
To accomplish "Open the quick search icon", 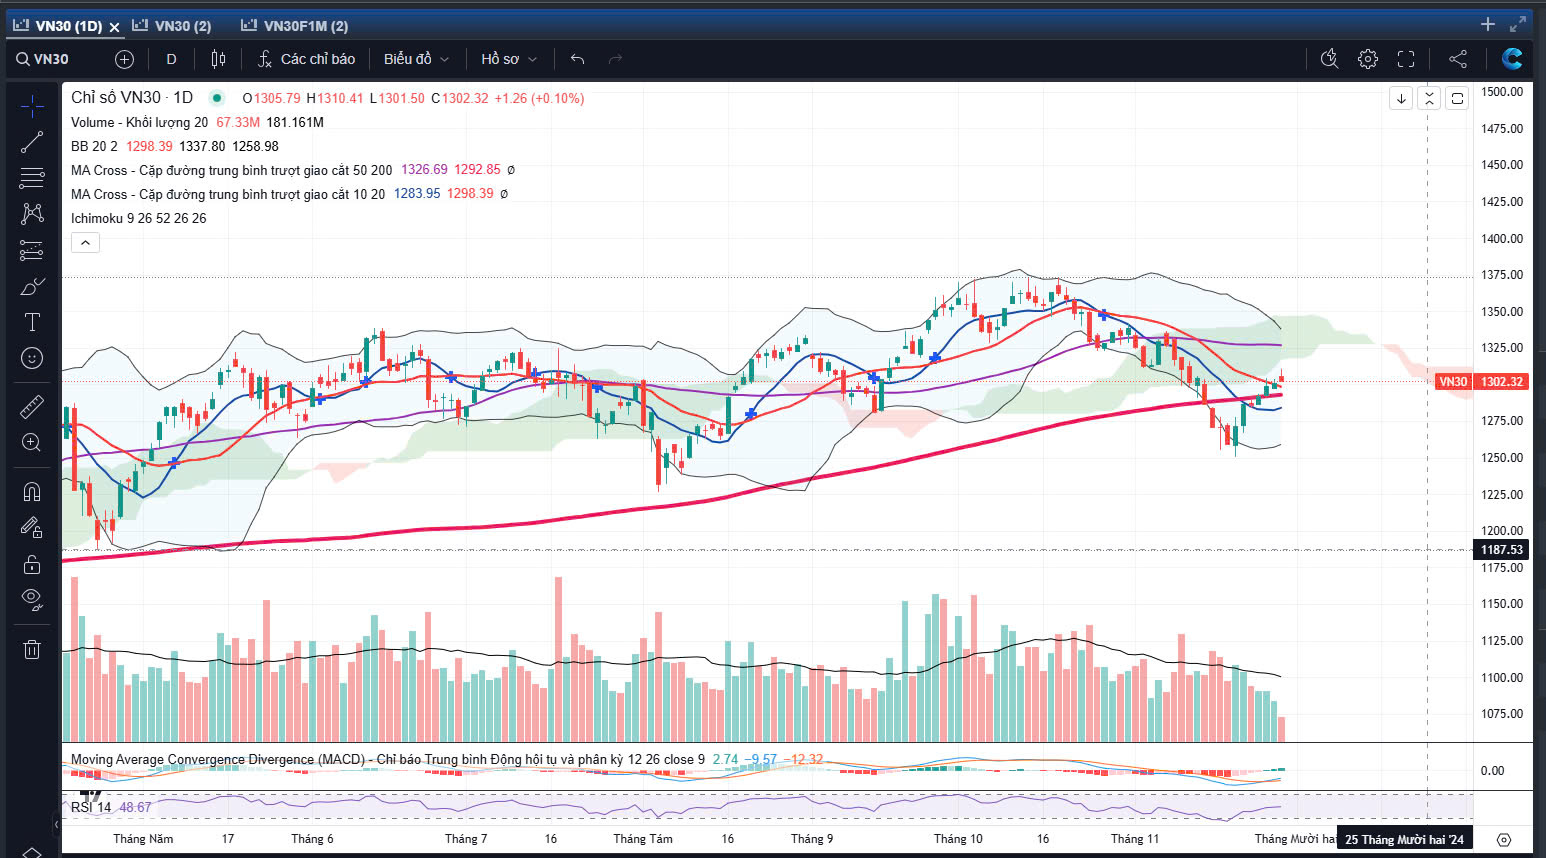I will pos(1329,59).
